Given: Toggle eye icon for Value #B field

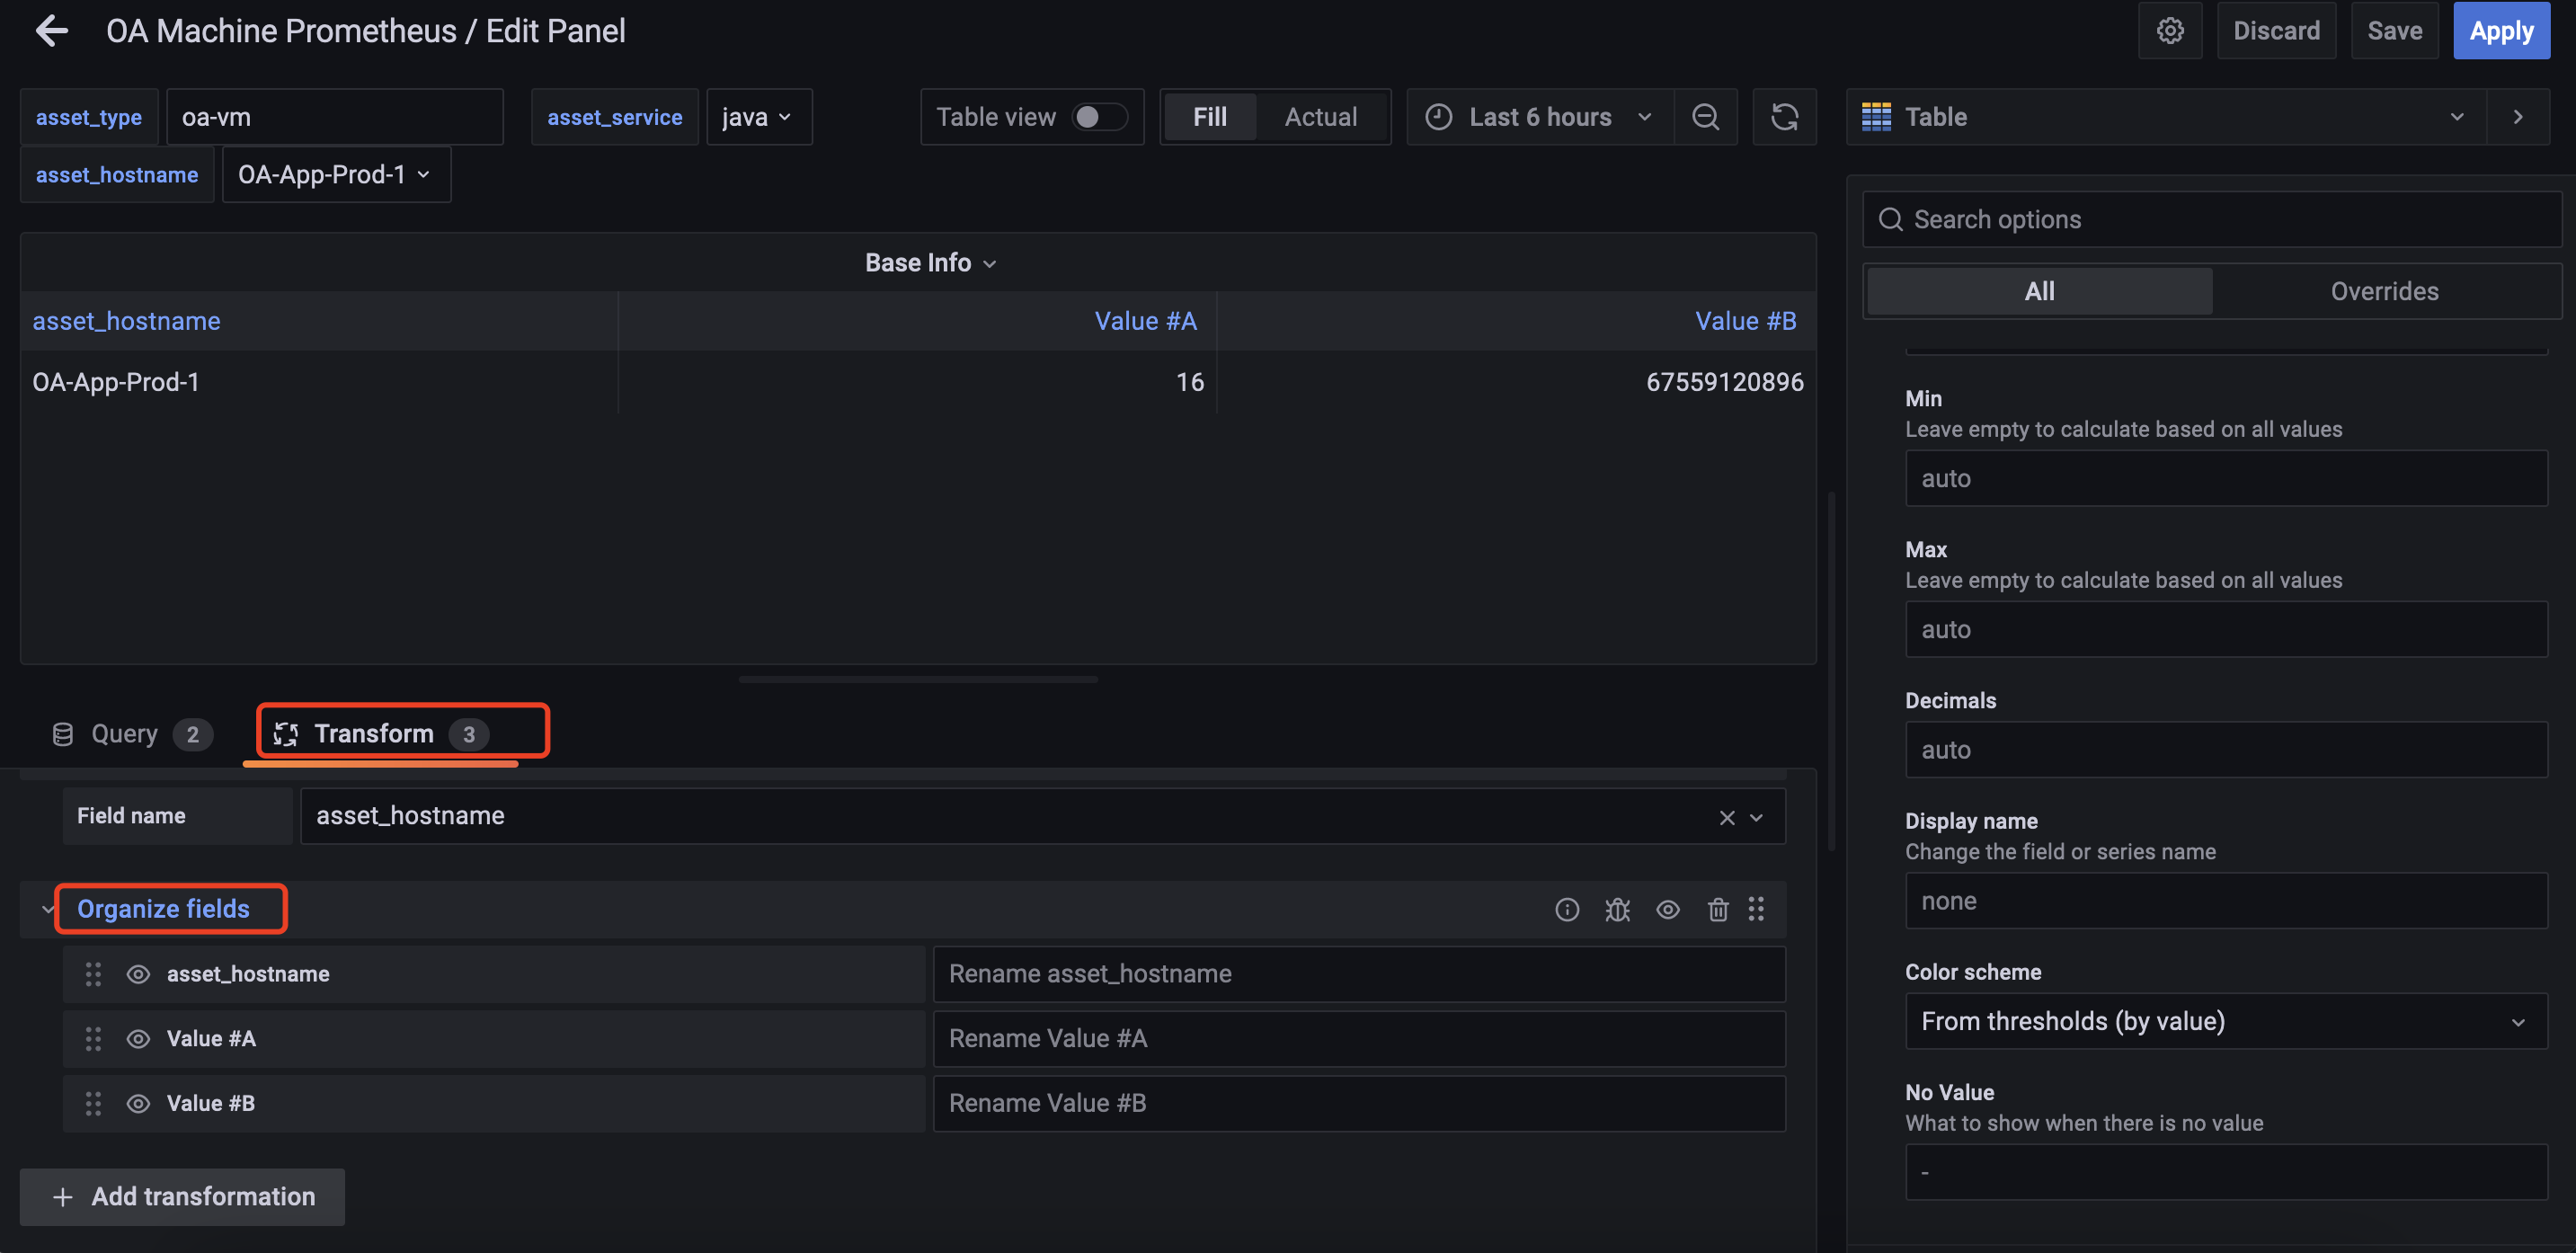Looking at the screenshot, I should click(x=138, y=1102).
